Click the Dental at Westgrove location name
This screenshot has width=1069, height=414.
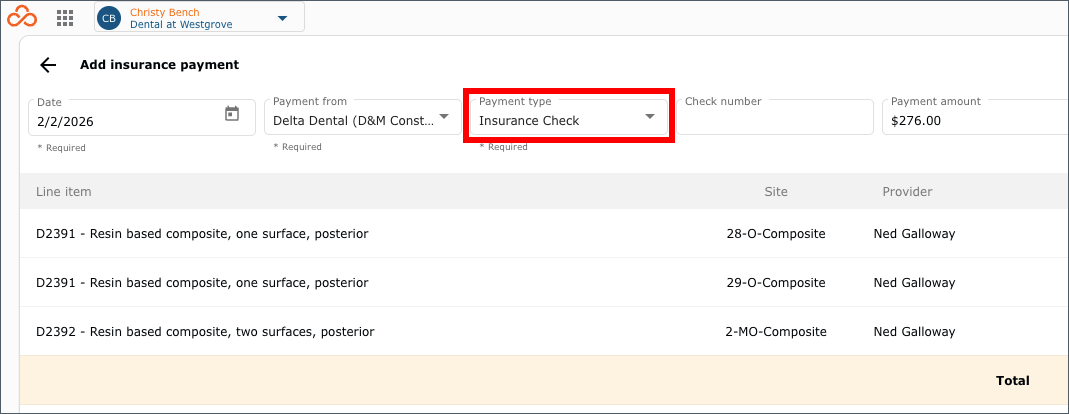[x=181, y=25]
